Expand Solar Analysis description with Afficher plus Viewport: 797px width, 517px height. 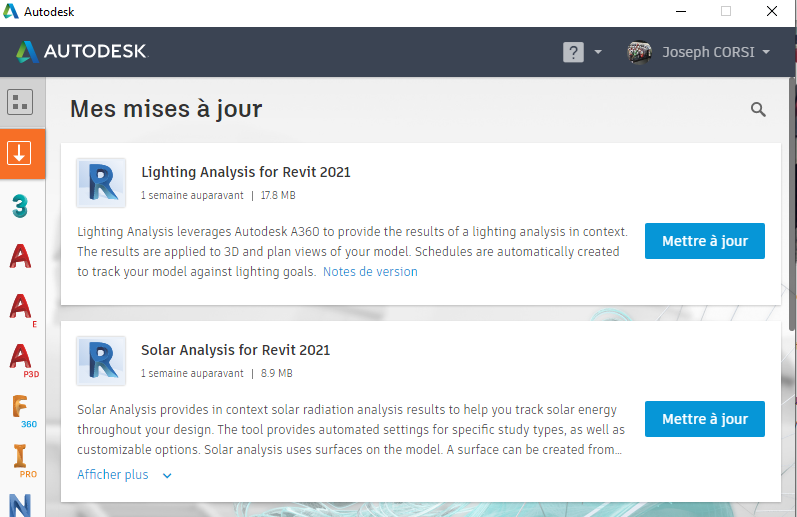click(x=124, y=475)
